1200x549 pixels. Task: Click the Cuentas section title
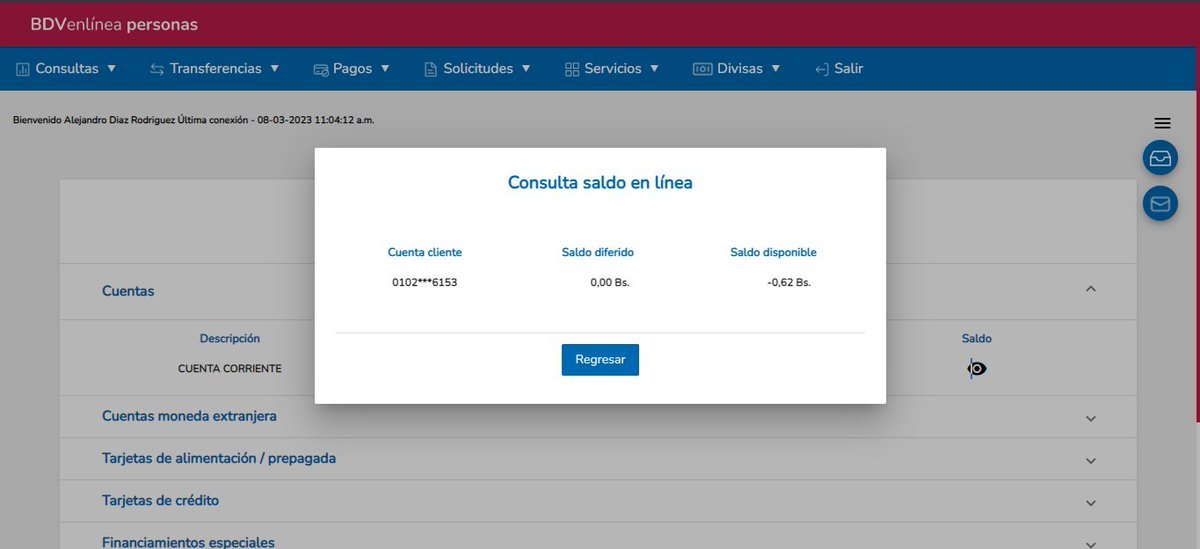pos(128,291)
